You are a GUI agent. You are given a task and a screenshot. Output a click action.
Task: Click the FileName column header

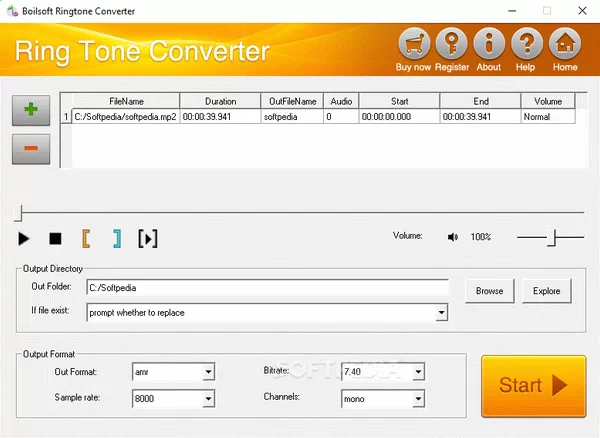point(126,101)
